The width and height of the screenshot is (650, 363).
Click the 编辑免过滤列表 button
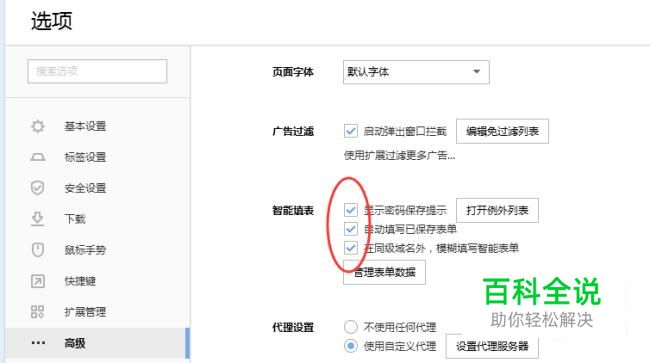502,131
